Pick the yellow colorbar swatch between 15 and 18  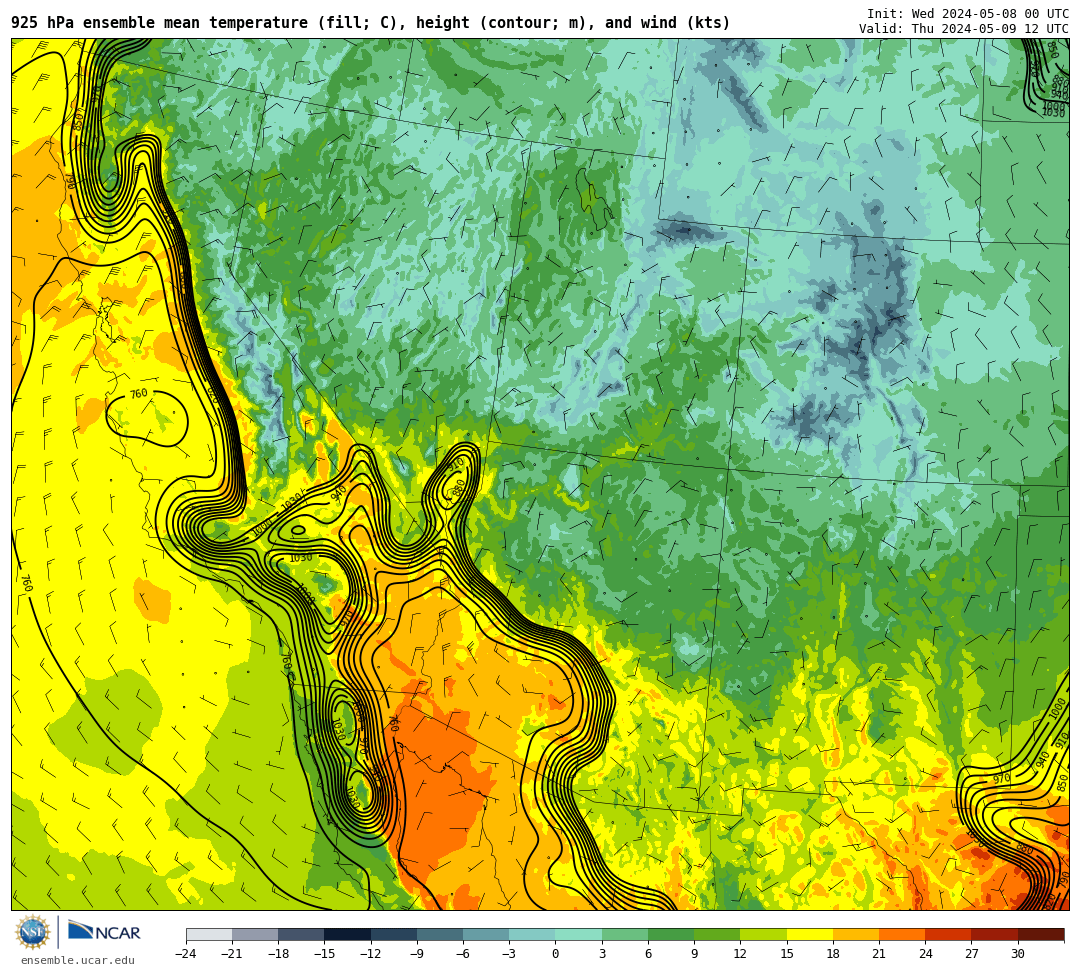[x=810, y=934]
